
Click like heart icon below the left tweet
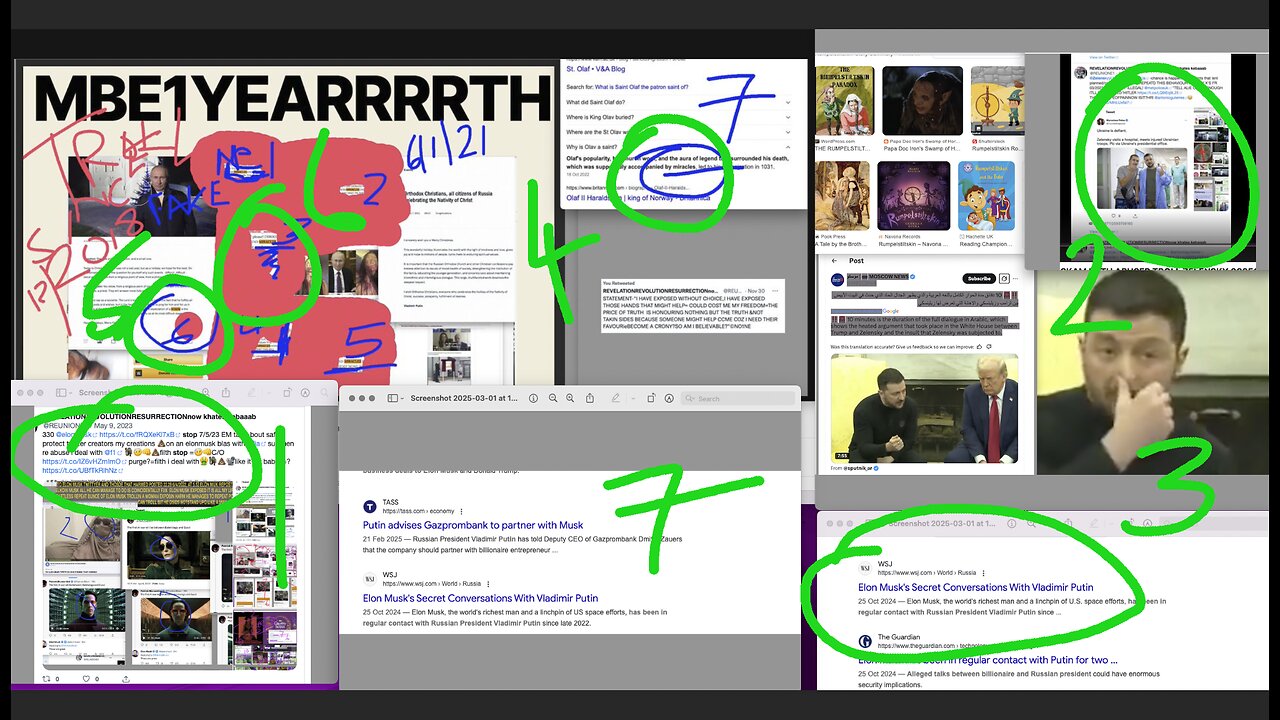(86, 679)
